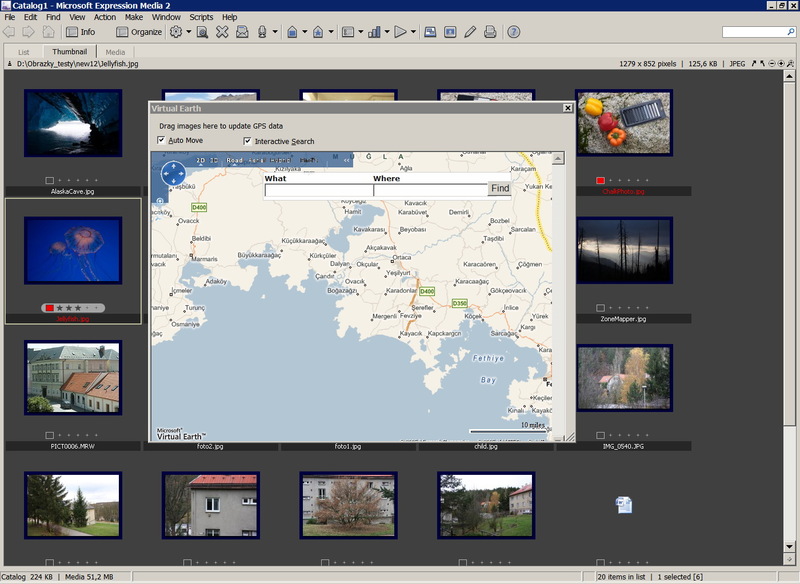Click the What search field

tap(319, 190)
